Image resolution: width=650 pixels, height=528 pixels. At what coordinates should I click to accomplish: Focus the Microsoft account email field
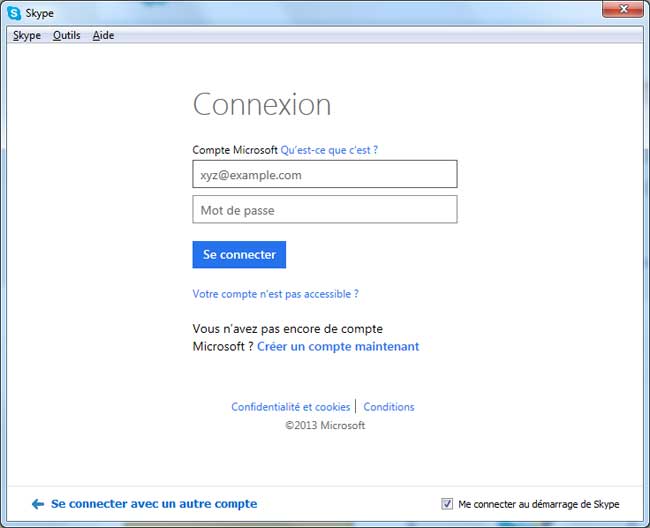click(x=325, y=174)
